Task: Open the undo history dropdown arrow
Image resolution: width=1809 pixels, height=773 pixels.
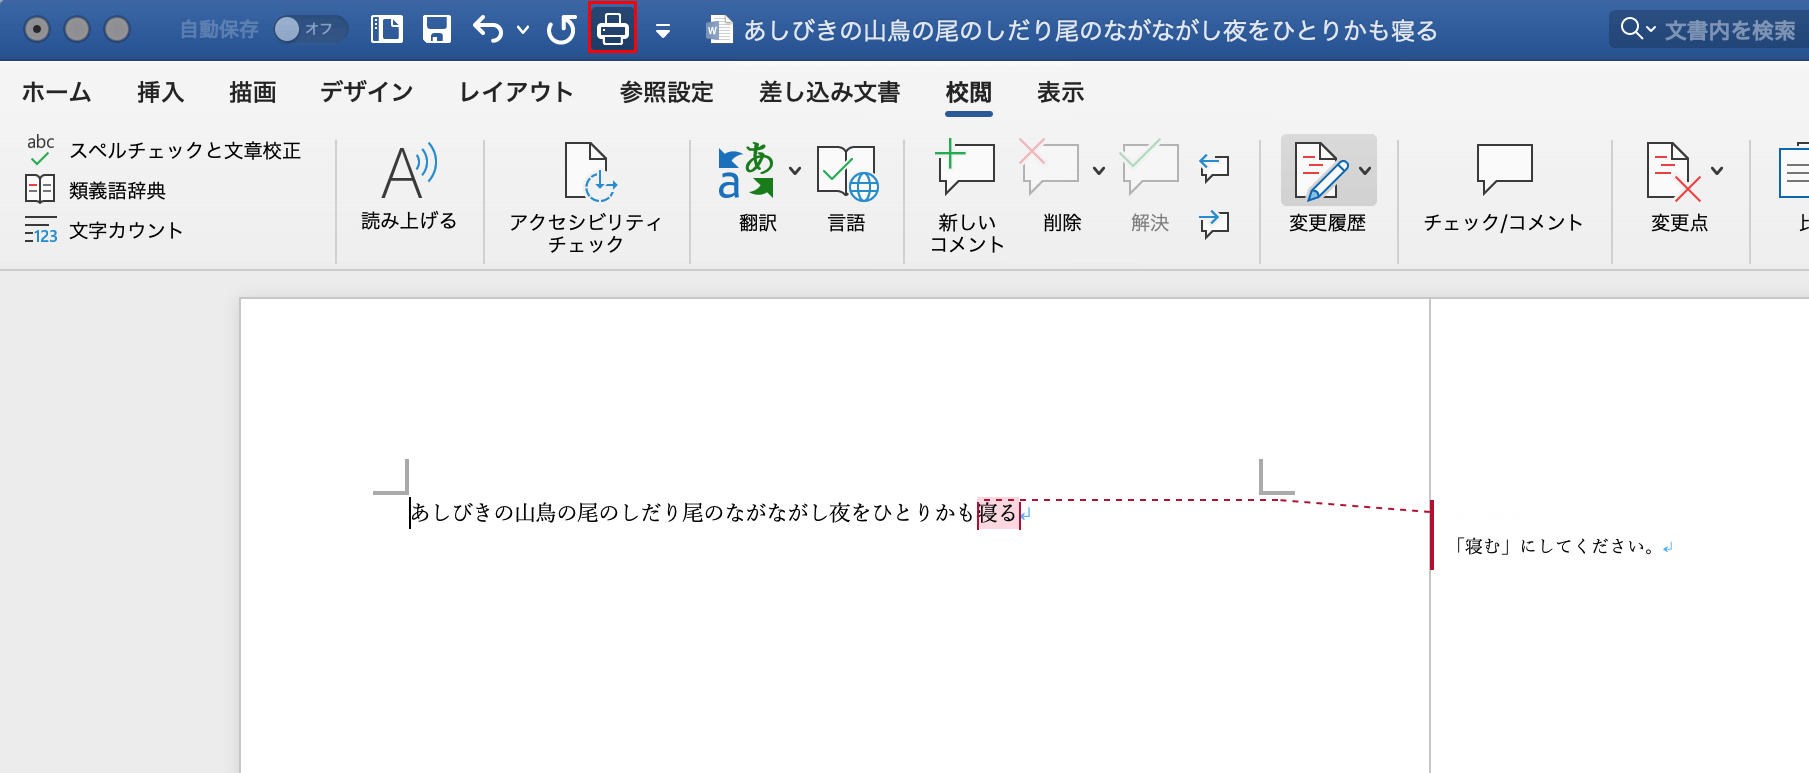Action: 523,30
